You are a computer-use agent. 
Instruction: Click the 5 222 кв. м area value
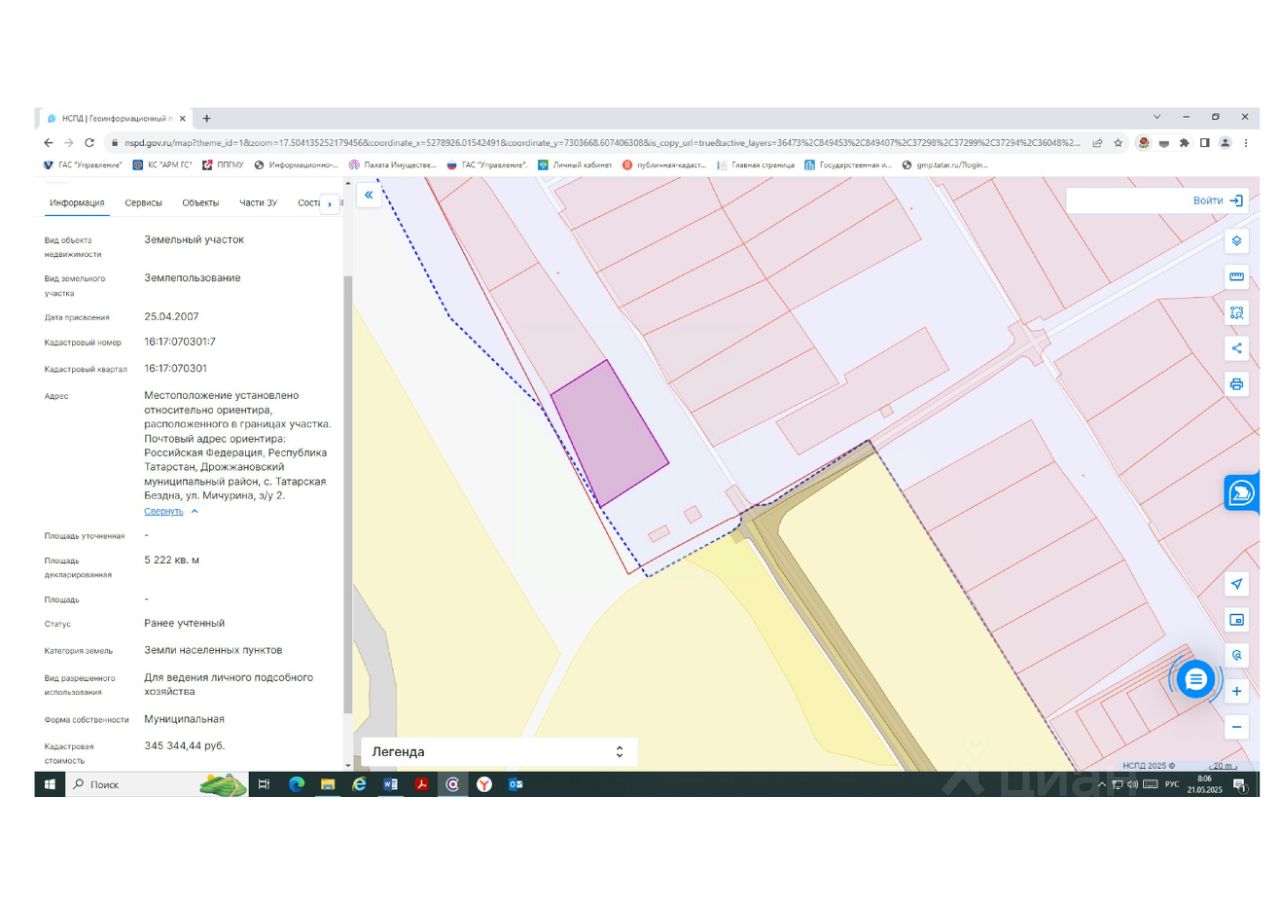click(x=172, y=560)
